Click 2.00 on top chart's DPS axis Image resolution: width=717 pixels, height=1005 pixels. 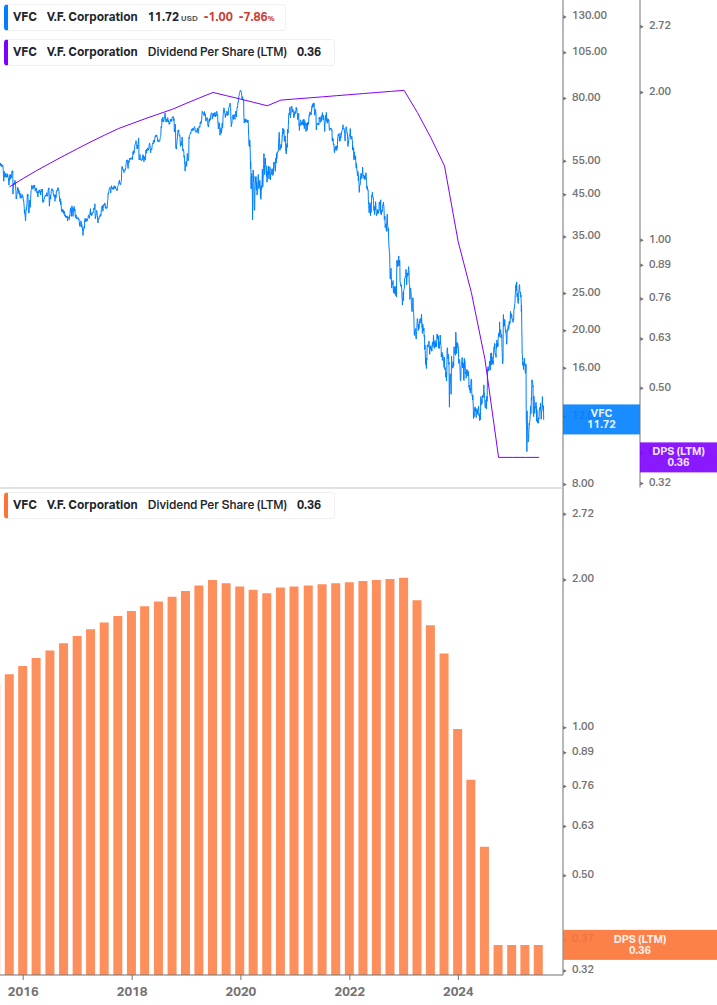point(660,92)
